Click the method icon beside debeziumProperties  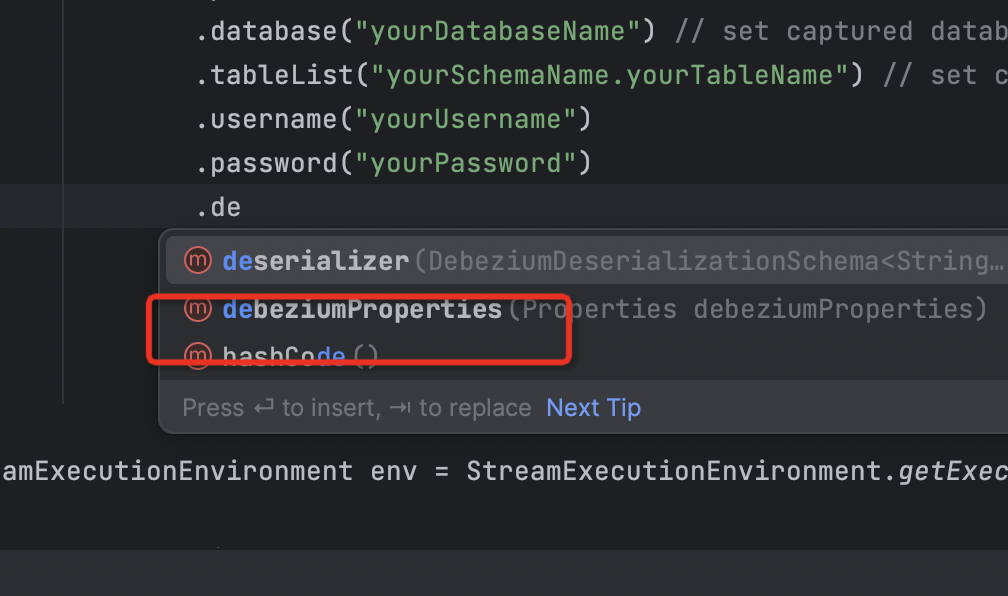click(198, 309)
